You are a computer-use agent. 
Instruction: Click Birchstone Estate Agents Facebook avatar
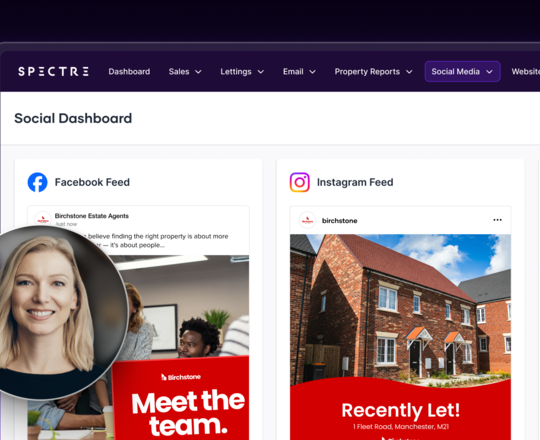click(43, 219)
